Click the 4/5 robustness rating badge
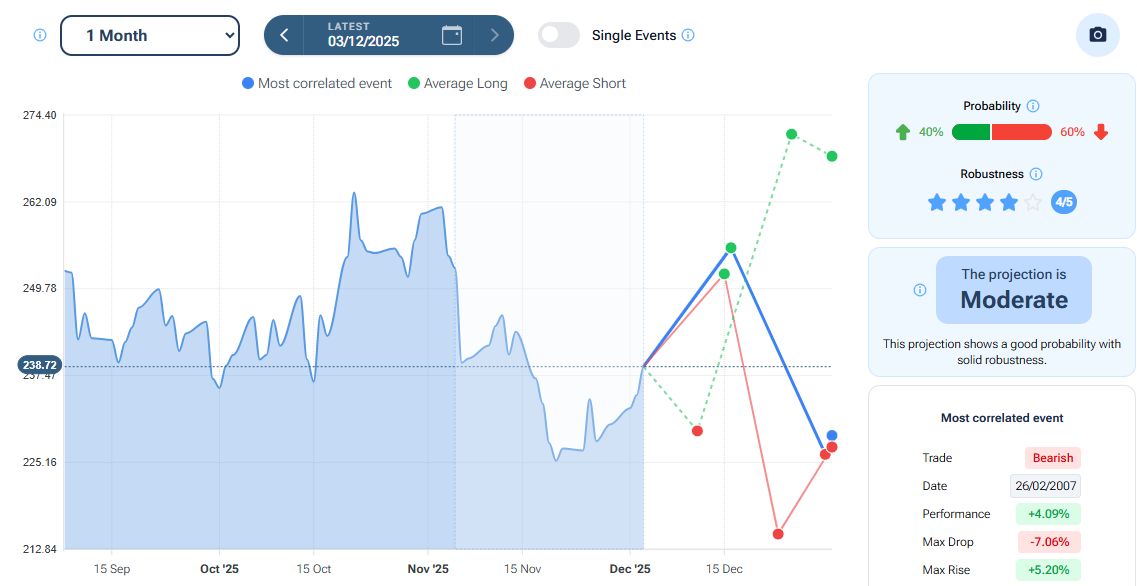 click(1064, 202)
